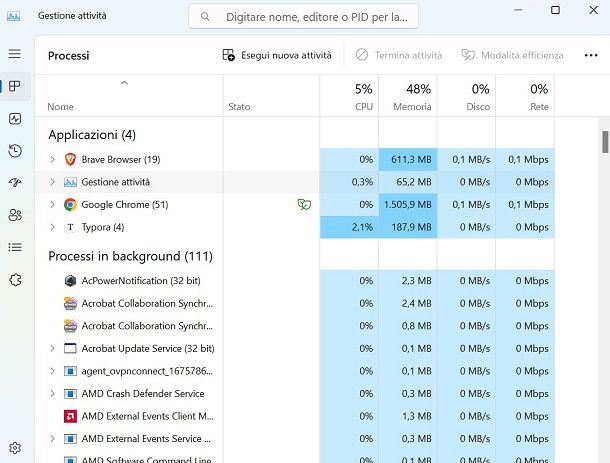Click the Acrobat Update Service window icon
This screenshot has height=463, width=610.
(x=70, y=348)
